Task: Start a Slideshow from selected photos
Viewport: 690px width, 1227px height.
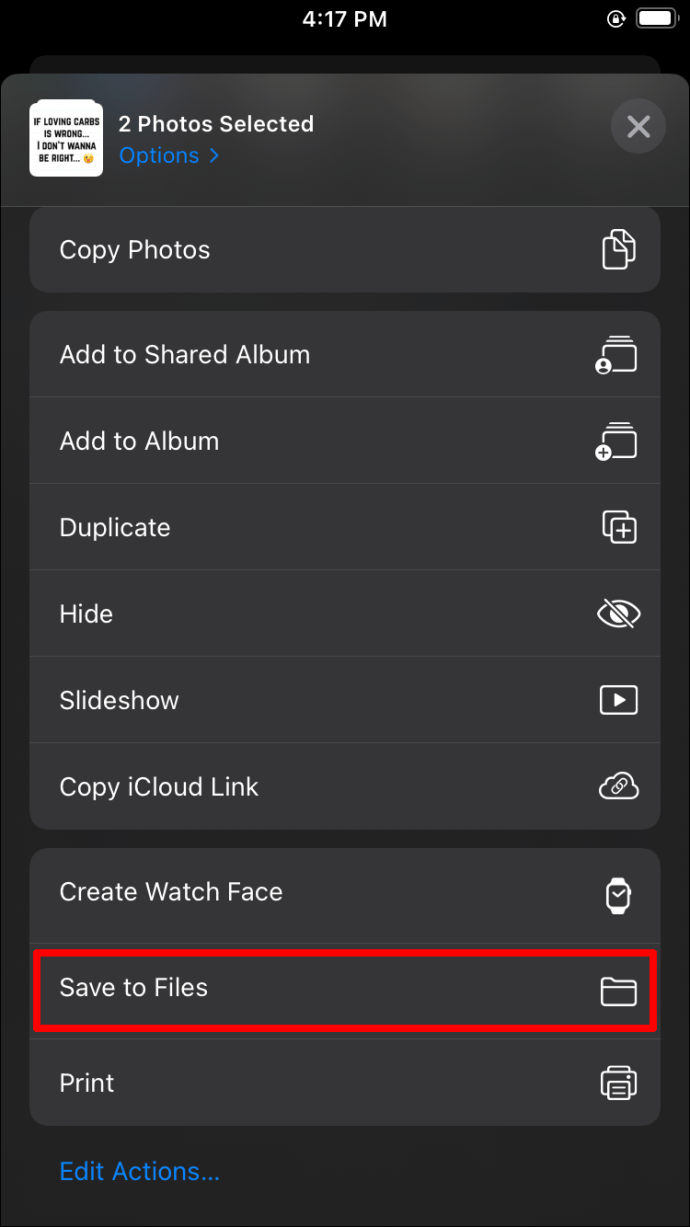Action: coord(119,700)
